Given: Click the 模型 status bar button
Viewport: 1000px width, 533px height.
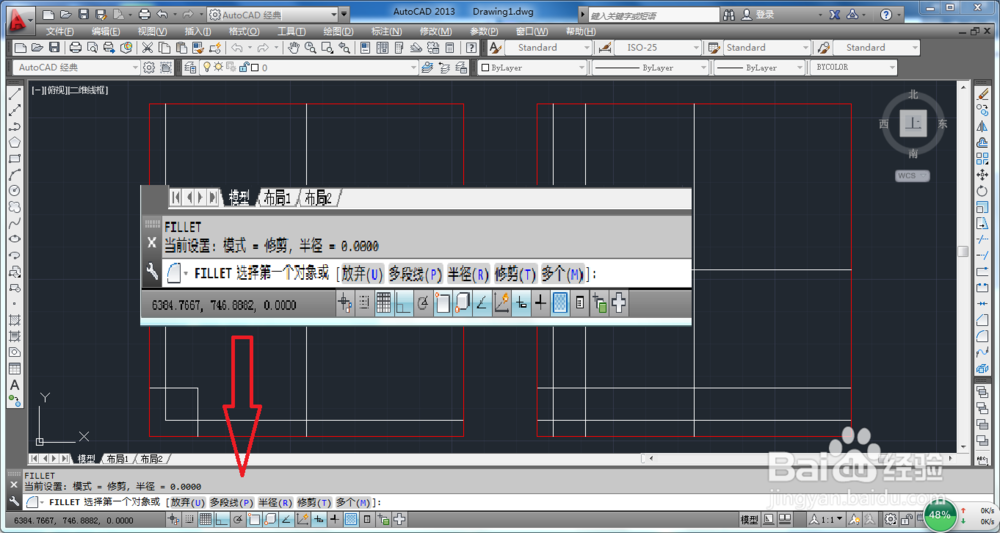Looking at the screenshot, I should (x=750, y=519).
